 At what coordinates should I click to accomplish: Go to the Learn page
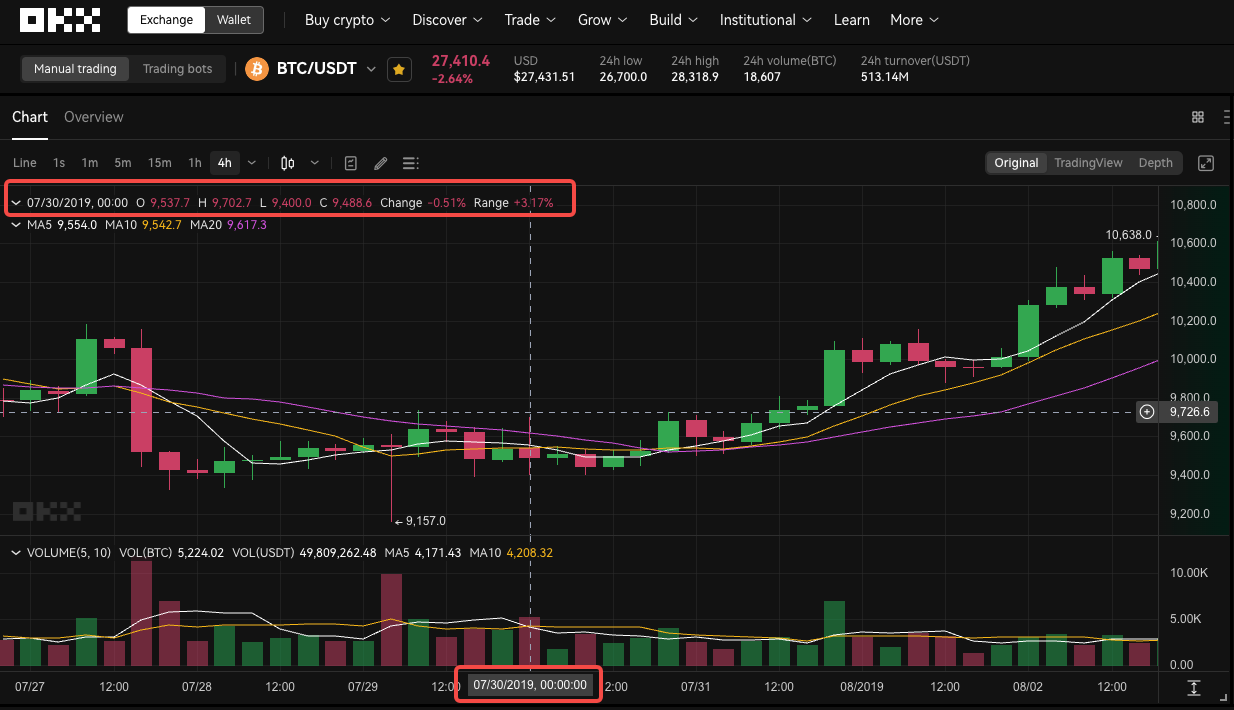click(851, 20)
